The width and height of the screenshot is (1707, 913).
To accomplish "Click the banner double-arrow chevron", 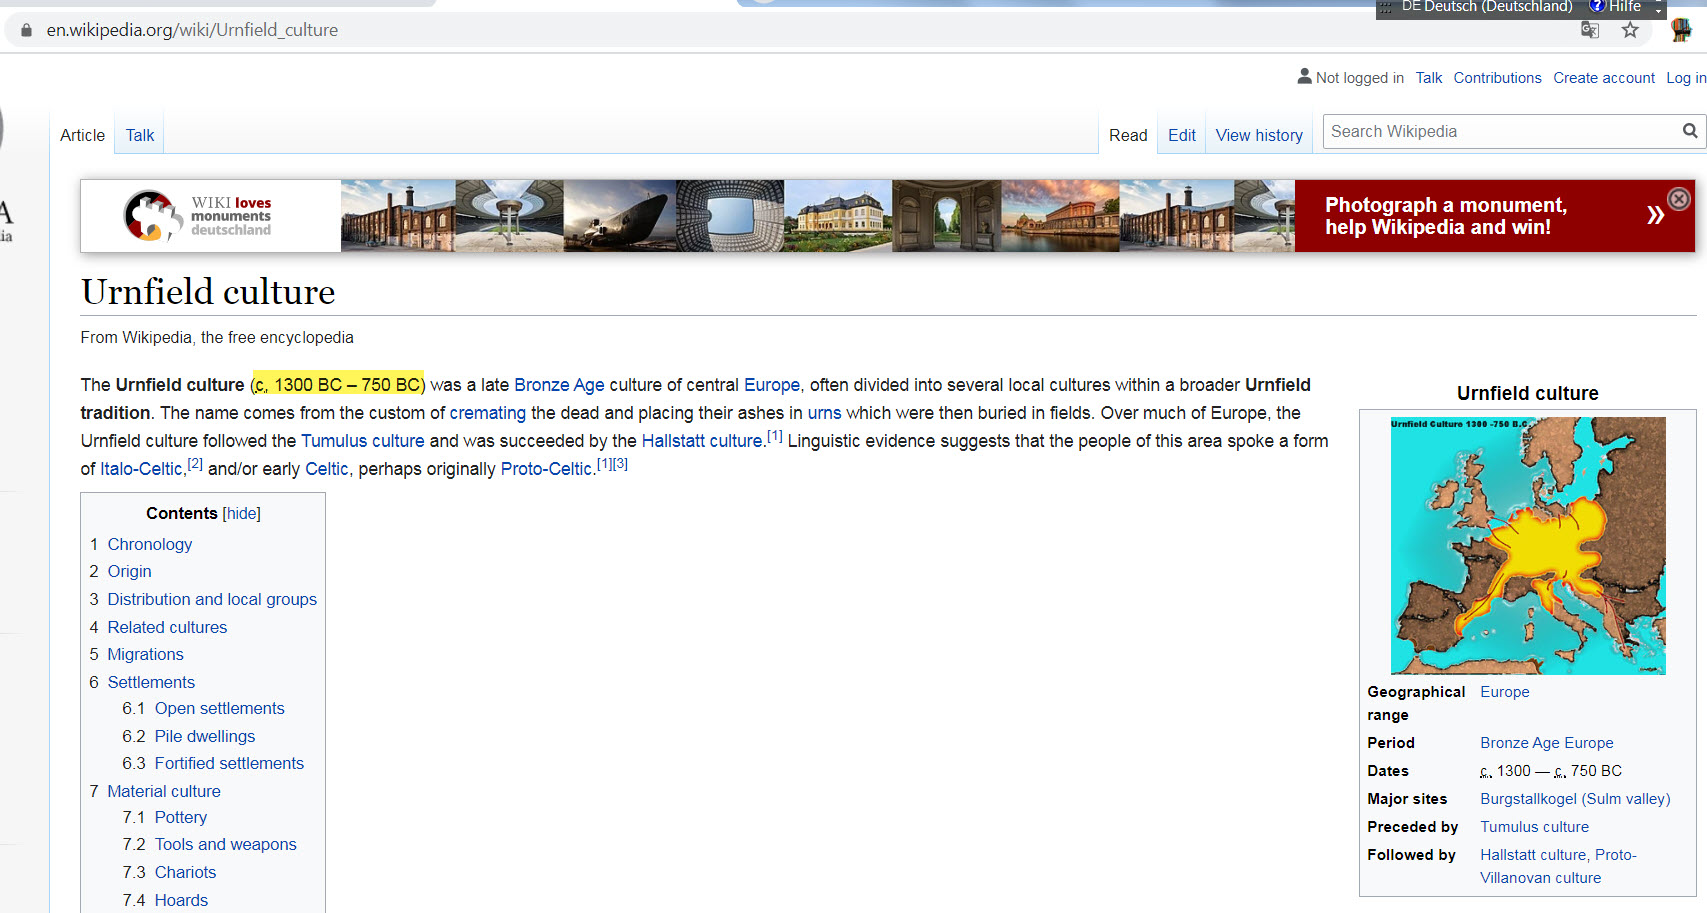I will [x=1655, y=215].
